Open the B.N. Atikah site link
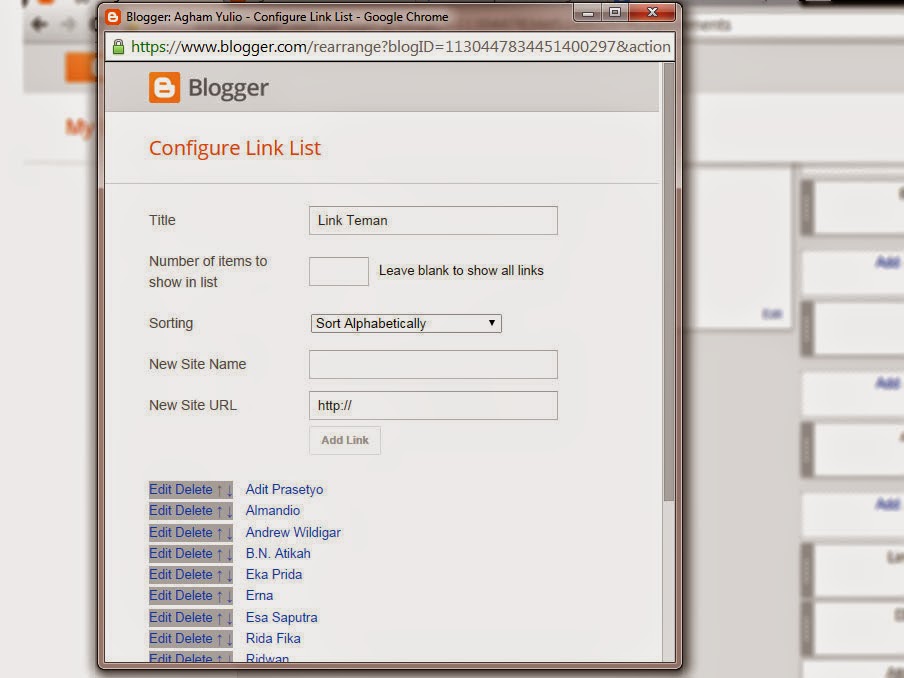This screenshot has height=678, width=904. click(278, 553)
